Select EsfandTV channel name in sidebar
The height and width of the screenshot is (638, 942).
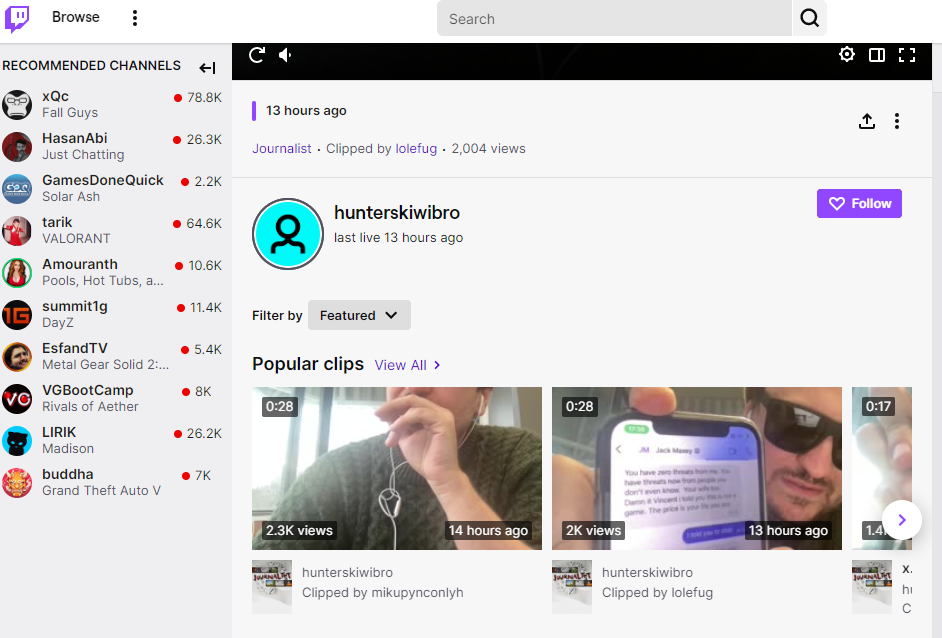(74, 348)
